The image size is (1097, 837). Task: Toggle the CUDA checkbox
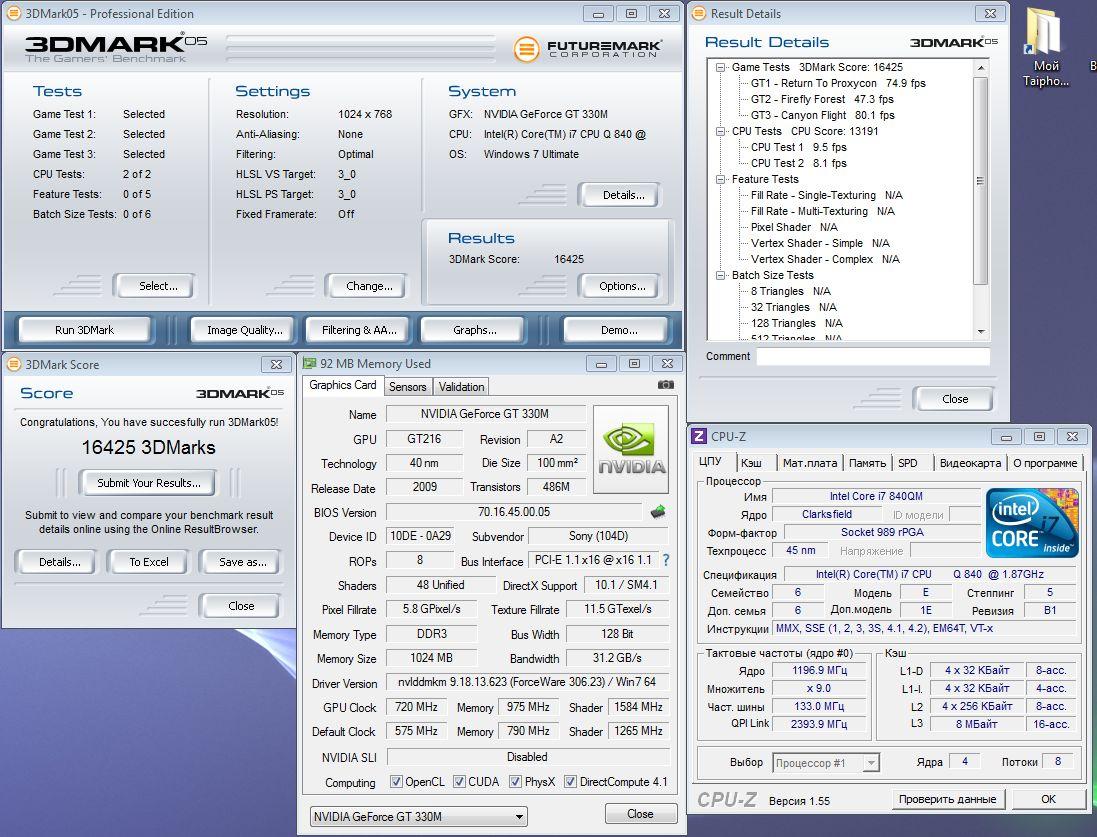[x=459, y=781]
